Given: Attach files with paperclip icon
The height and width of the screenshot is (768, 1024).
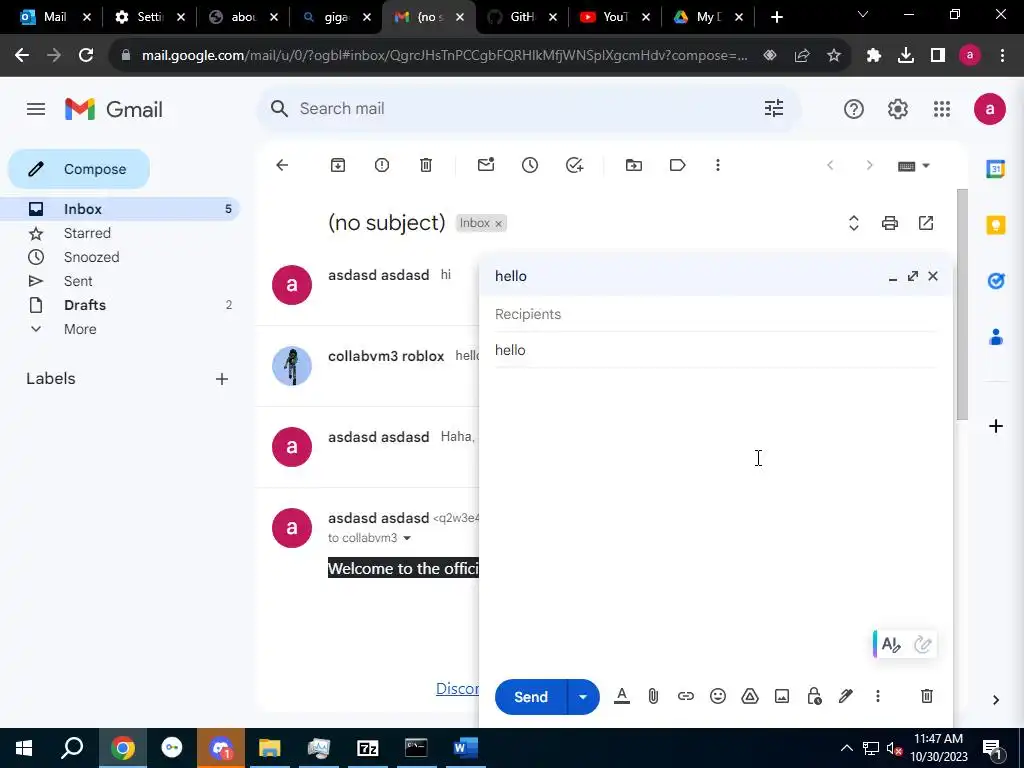Looking at the screenshot, I should pyautogui.click(x=653, y=696).
